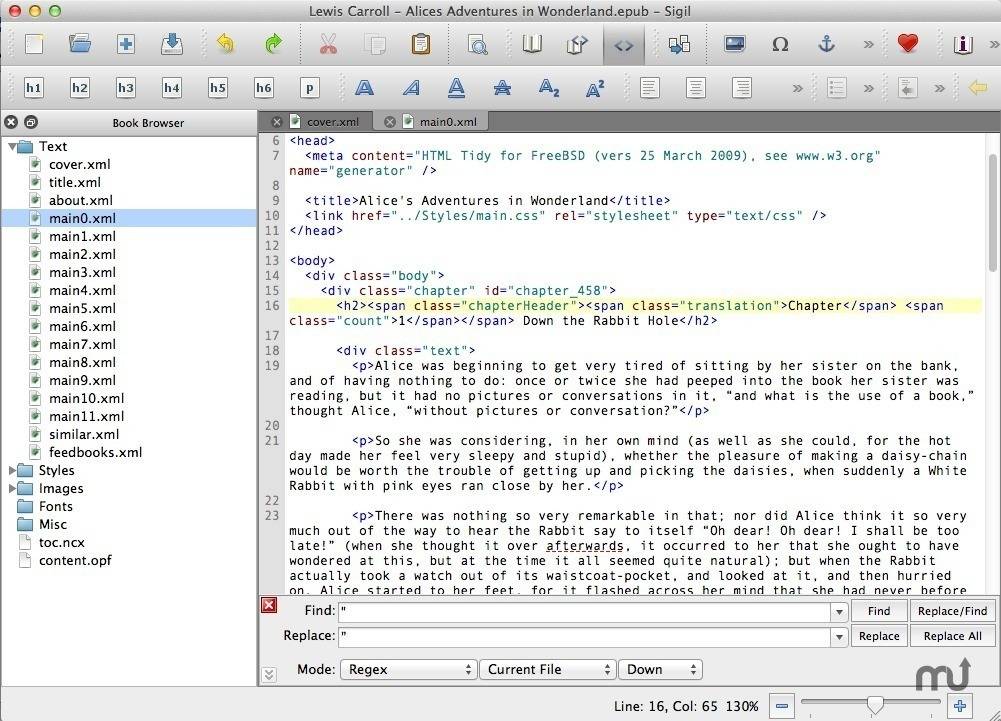Show more main toolbar items after anchor
Viewport: 1001px width, 721px height.
(868, 45)
